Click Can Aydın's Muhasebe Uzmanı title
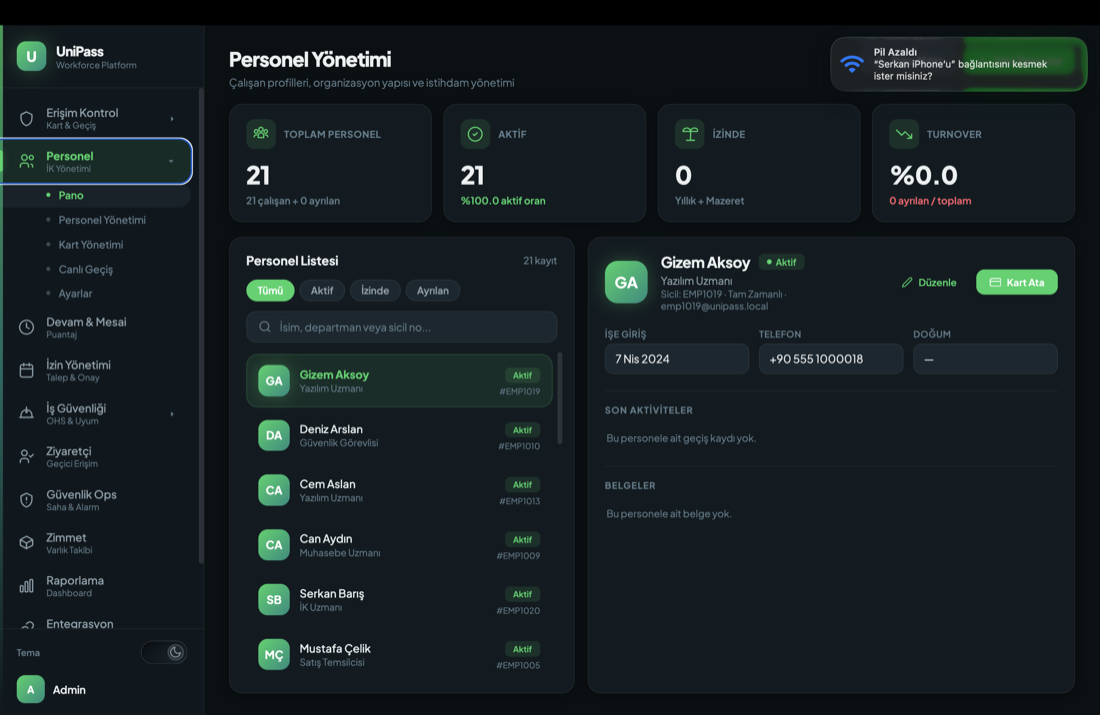Screen dimensions: 1100x715 [x=340, y=553]
